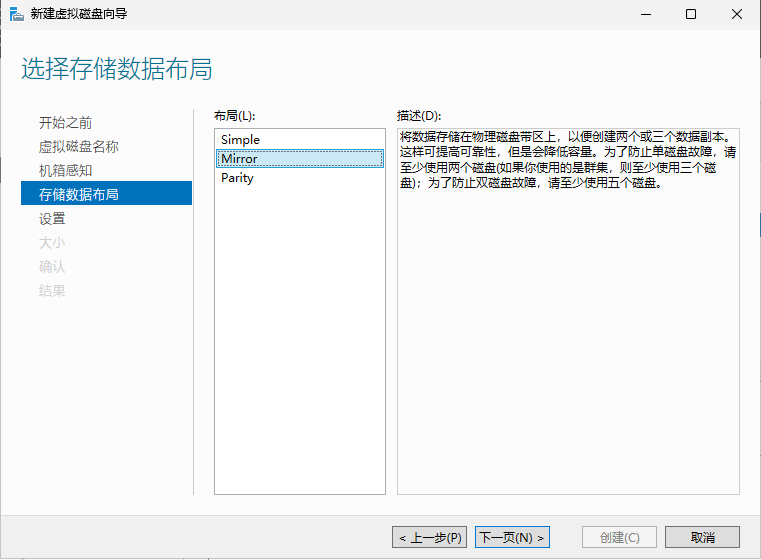Click inside the 描述 description text box

568,312
